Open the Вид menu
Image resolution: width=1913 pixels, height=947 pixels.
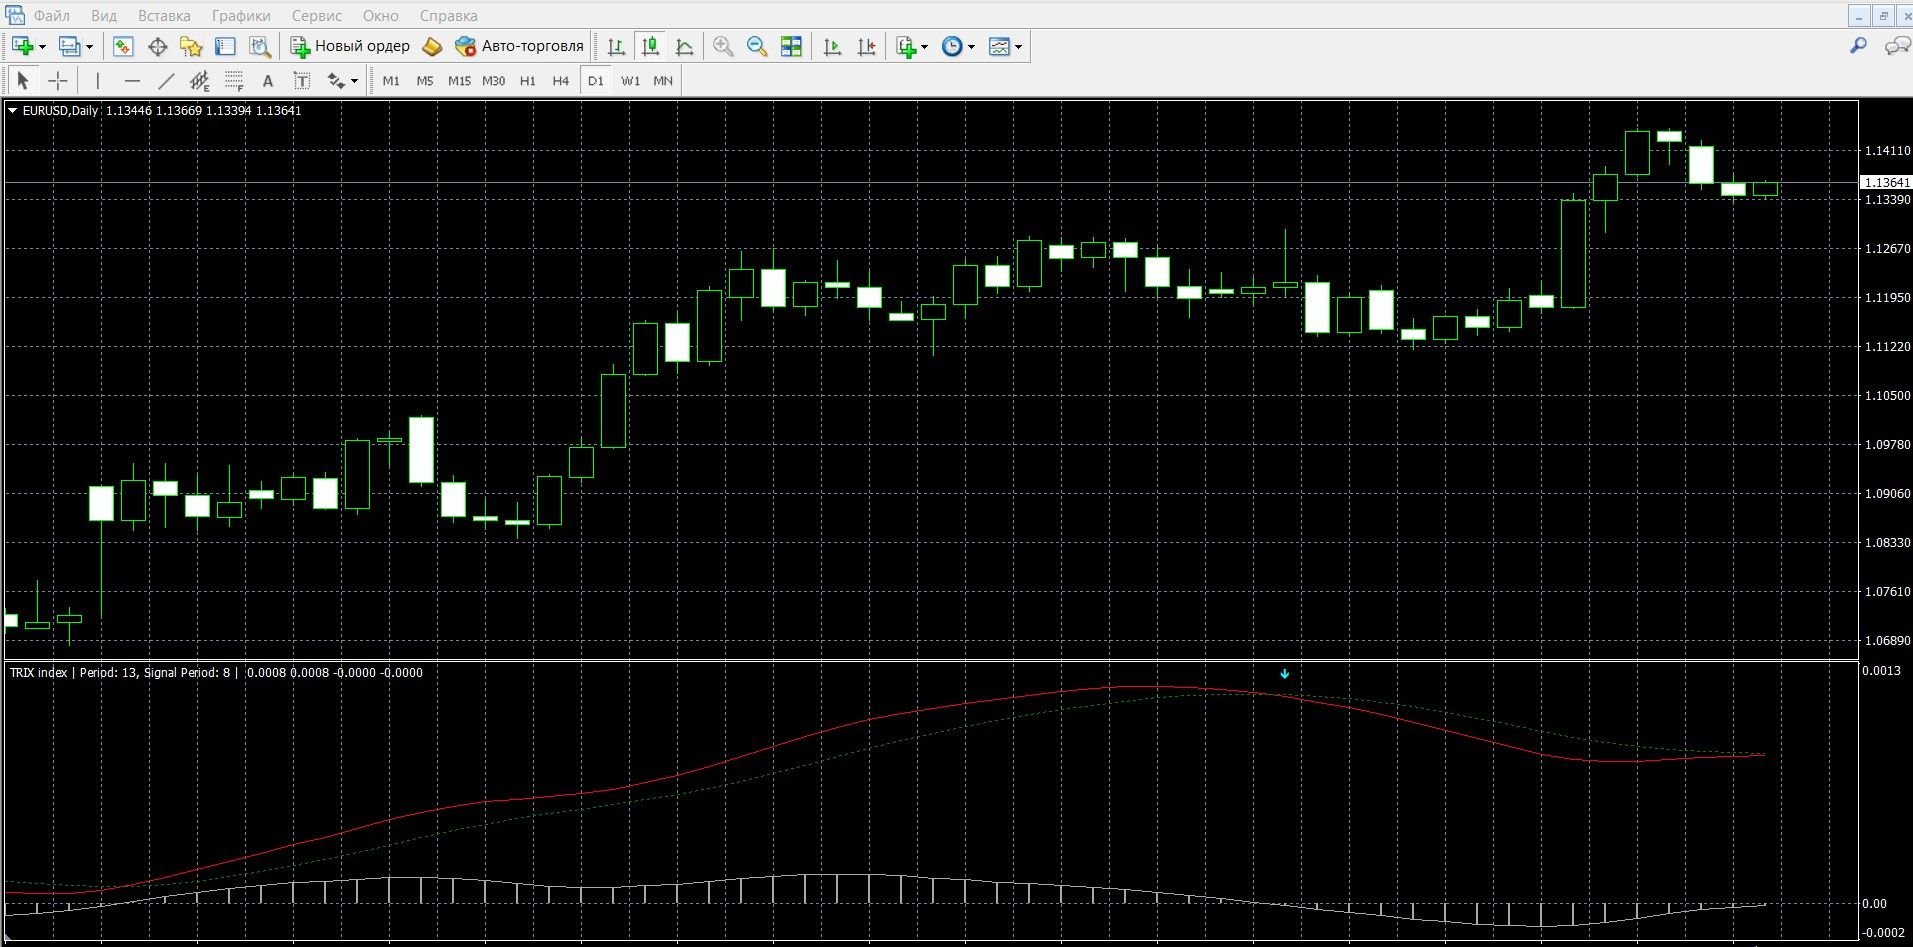pos(104,16)
